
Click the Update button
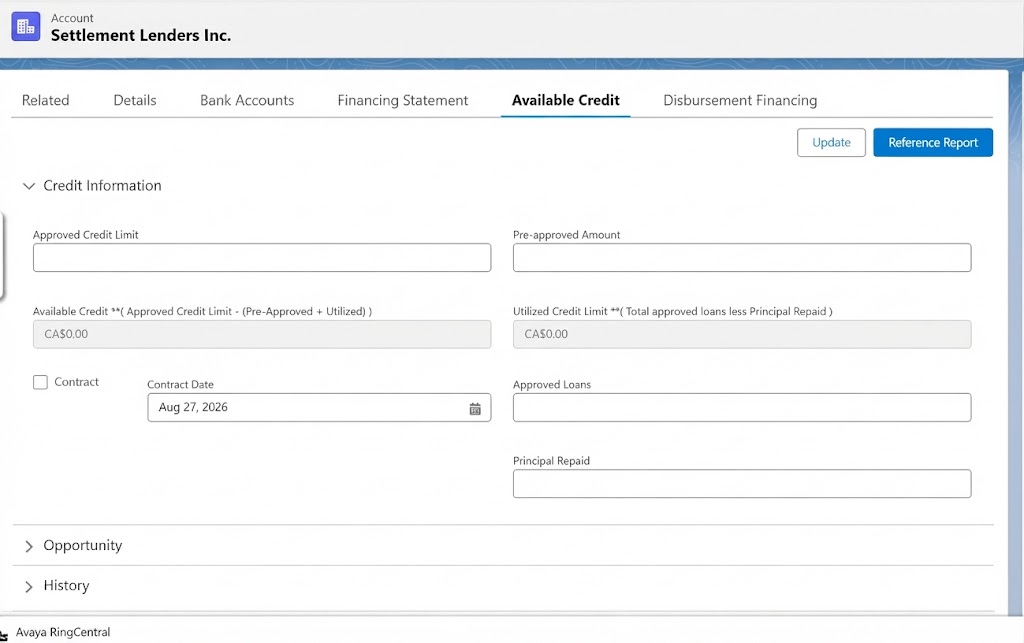pos(831,142)
